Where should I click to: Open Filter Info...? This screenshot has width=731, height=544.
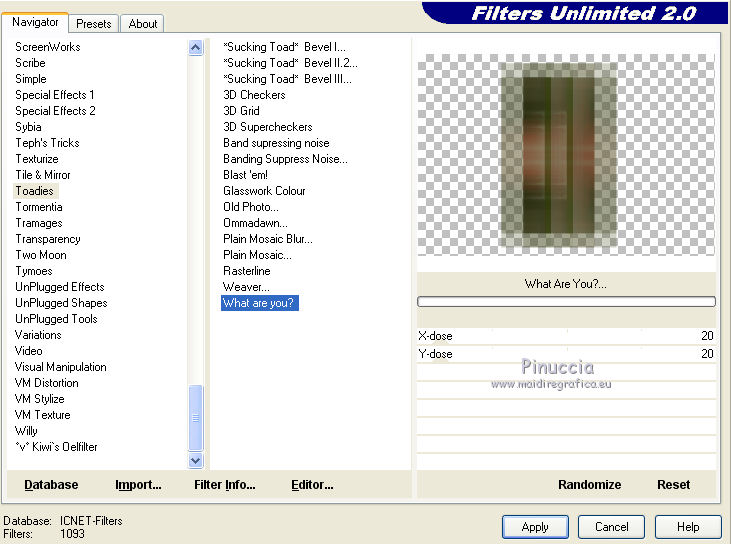225,485
